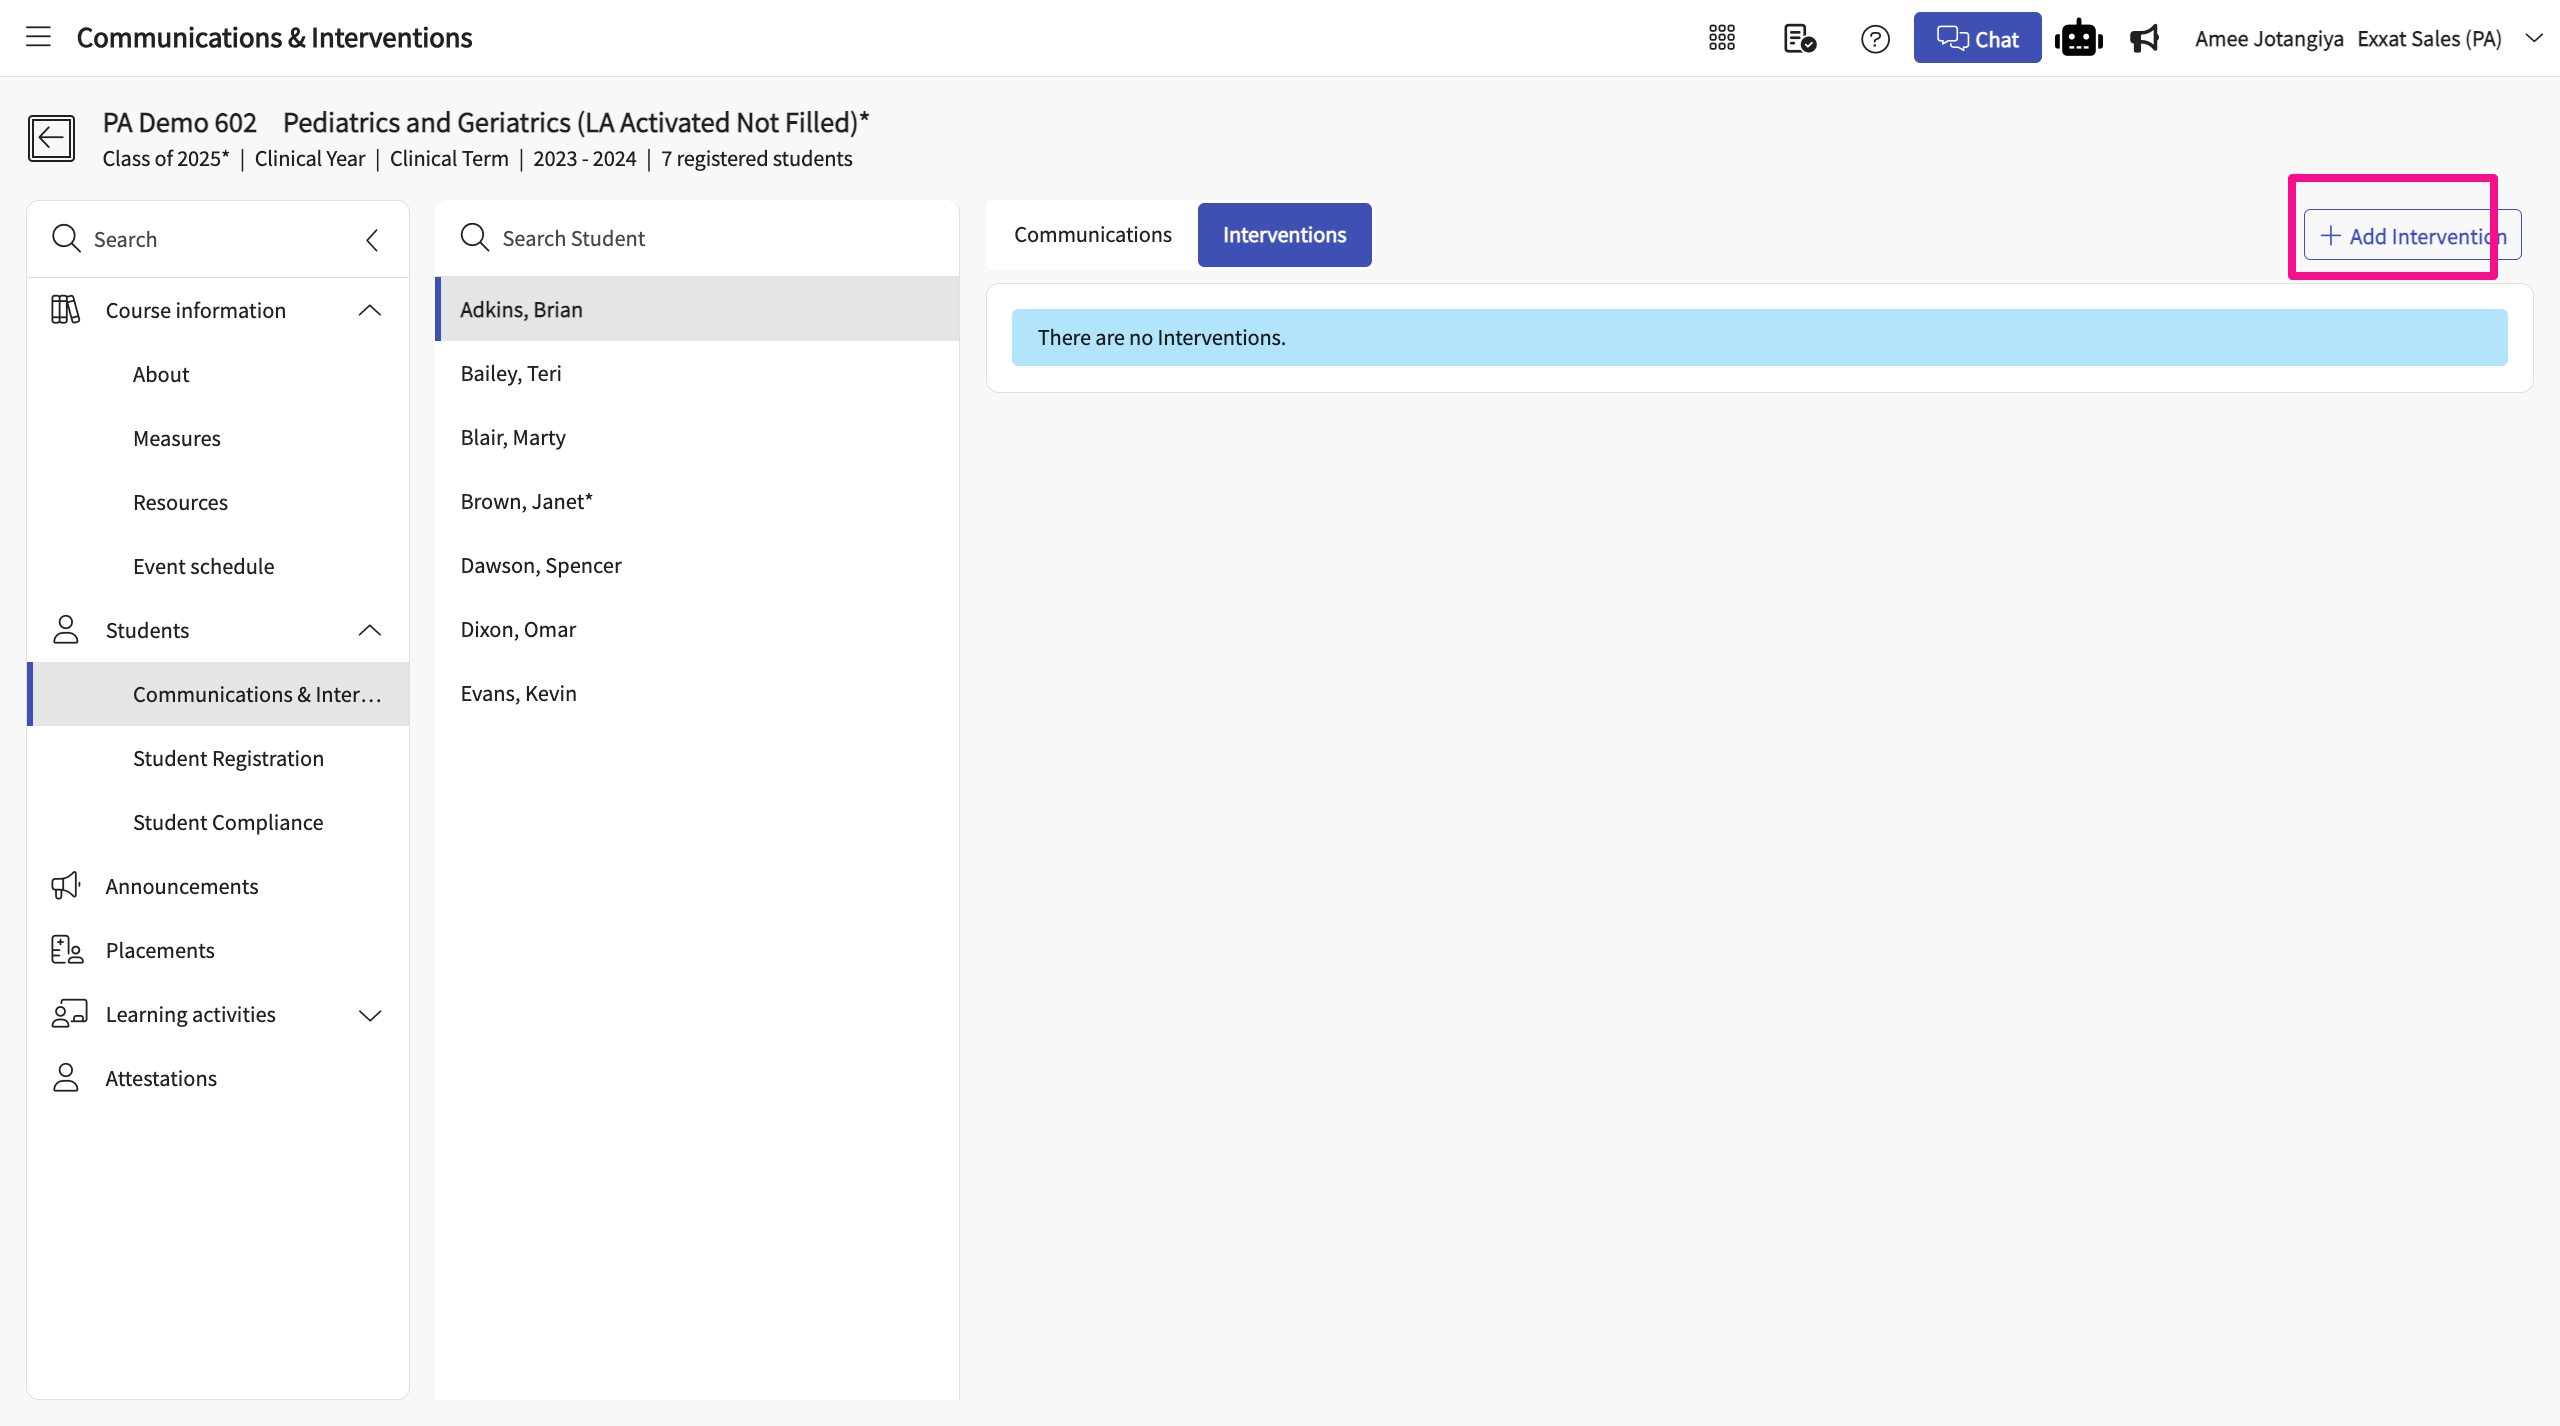Open the hamburger navigation menu
The width and height of the screenshot is (2560, 1426).
pos(38,37)
